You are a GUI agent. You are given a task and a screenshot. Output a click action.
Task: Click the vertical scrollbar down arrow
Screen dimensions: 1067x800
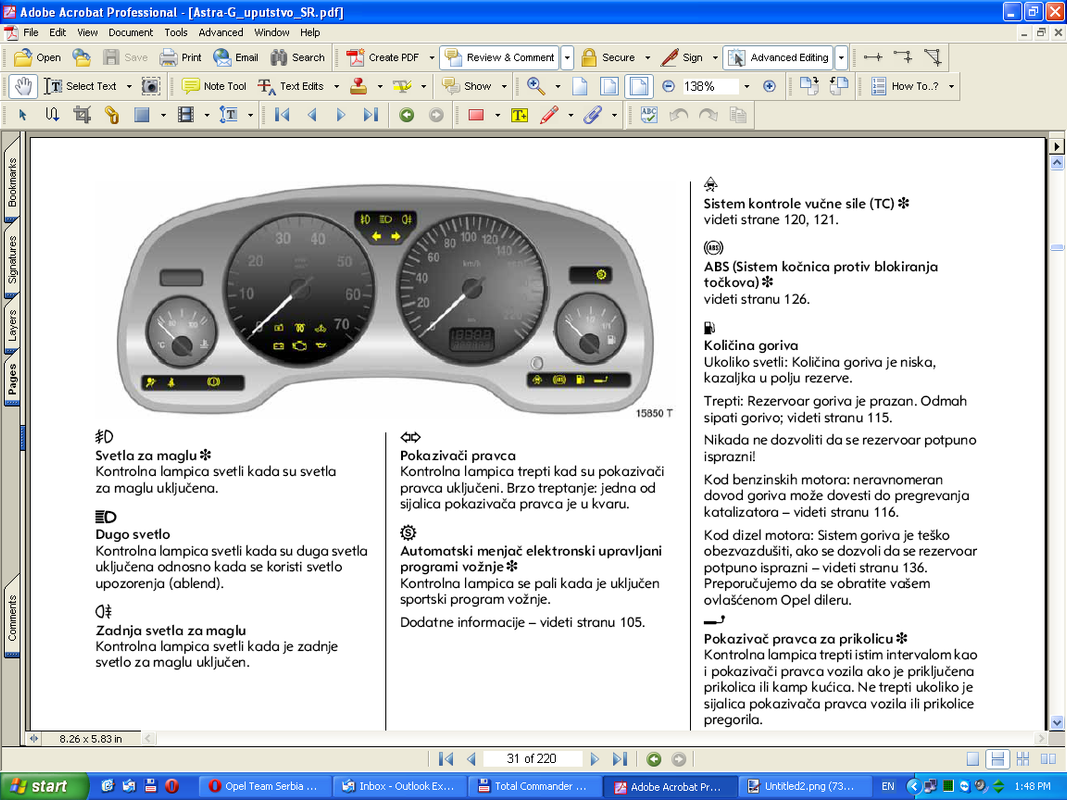click(x=1057, y=722)
